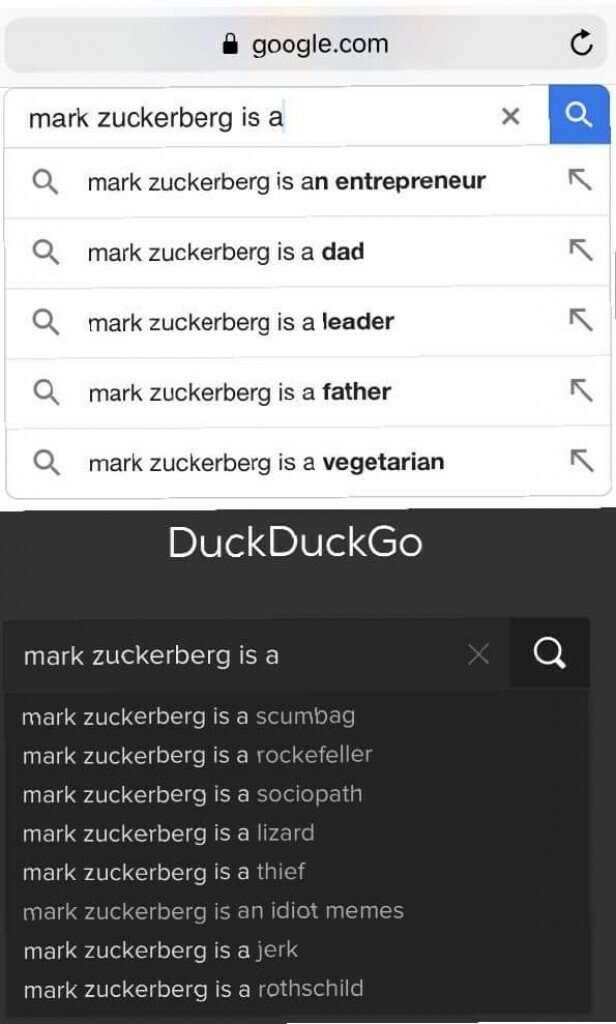Click the arrow beside the 'father' suggestion
The width and height of the screenshot is (616, 1024).
580,391
